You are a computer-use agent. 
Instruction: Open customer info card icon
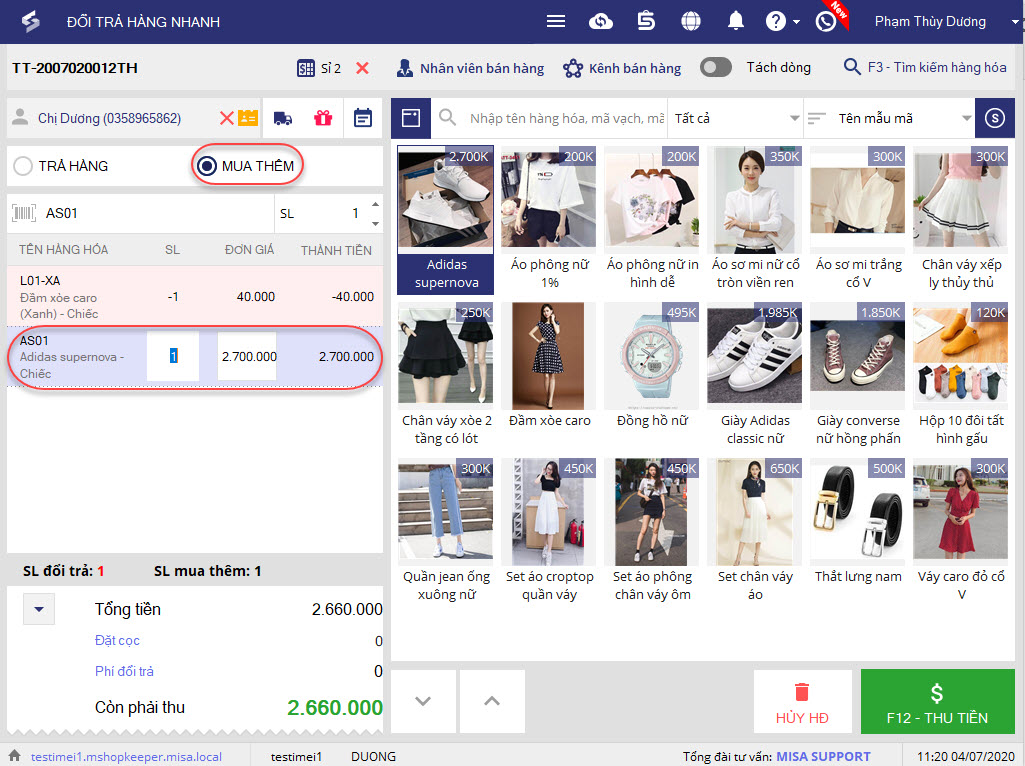point(248,118)
